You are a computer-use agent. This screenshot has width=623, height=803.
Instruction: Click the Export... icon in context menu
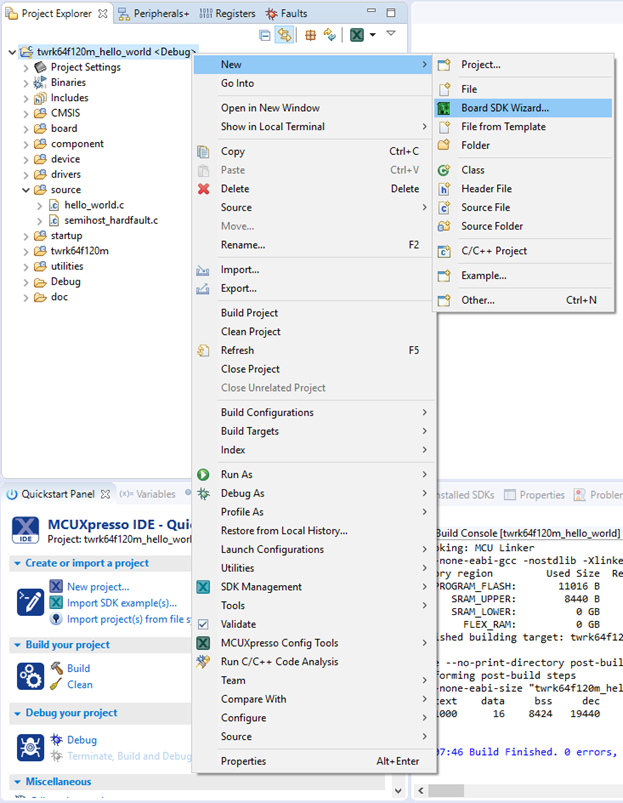203,289
